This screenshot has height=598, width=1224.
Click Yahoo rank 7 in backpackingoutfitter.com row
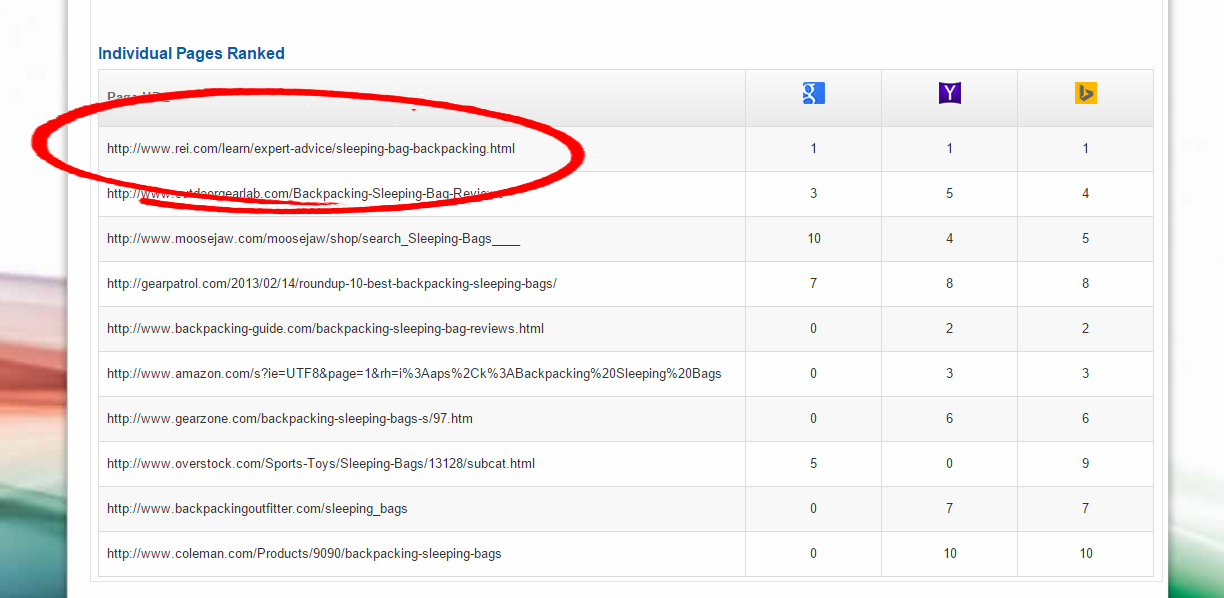(950, 509)
